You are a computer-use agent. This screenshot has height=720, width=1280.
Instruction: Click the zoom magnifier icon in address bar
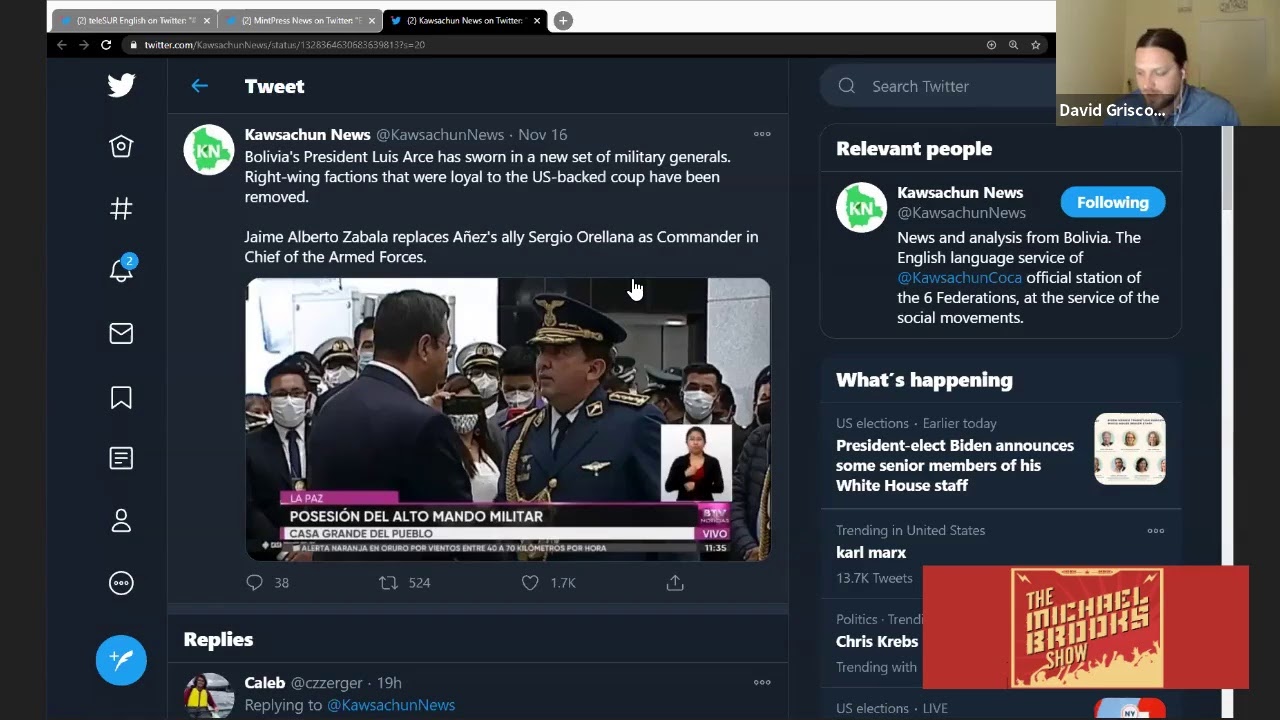1013,45
